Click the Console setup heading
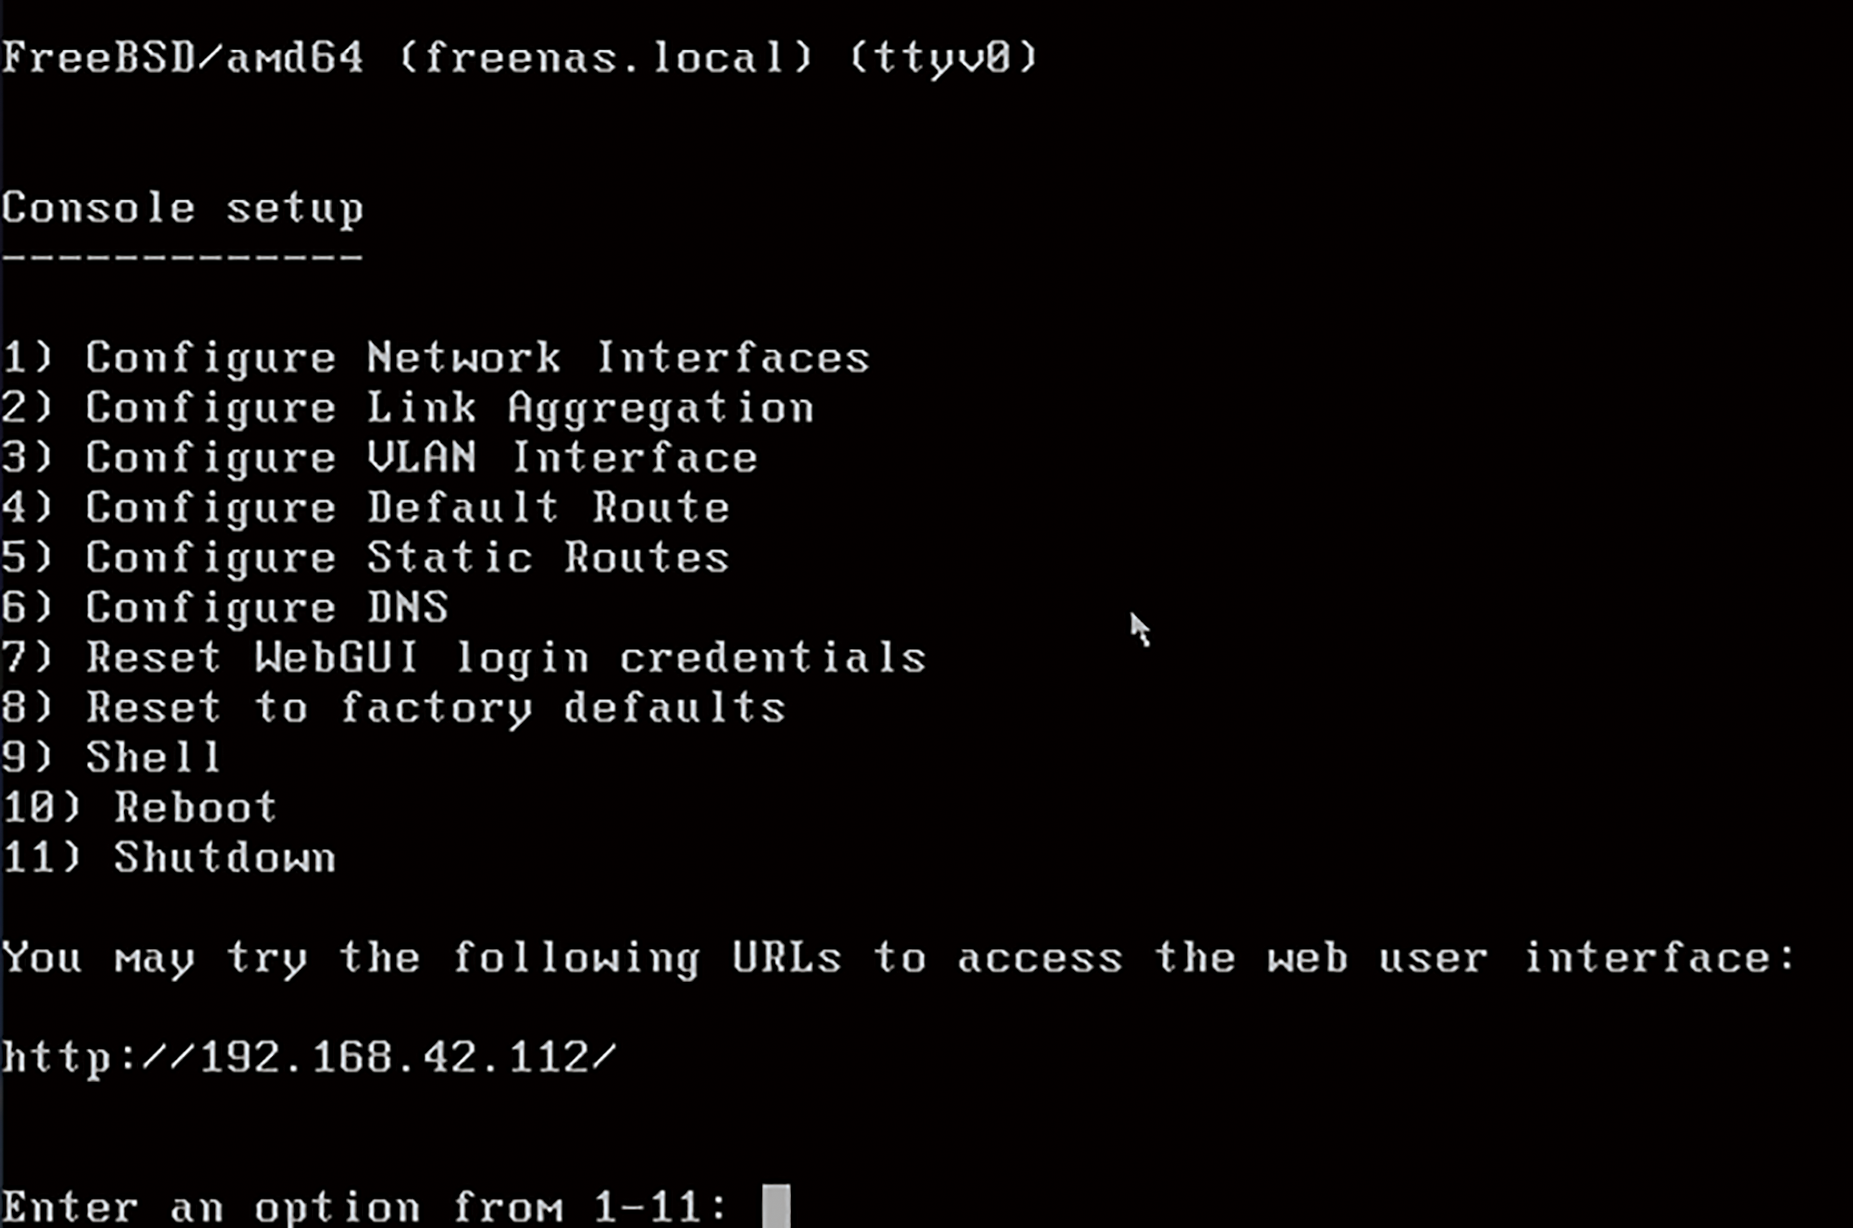The image size is (1853, 1228). click(182, 209)
